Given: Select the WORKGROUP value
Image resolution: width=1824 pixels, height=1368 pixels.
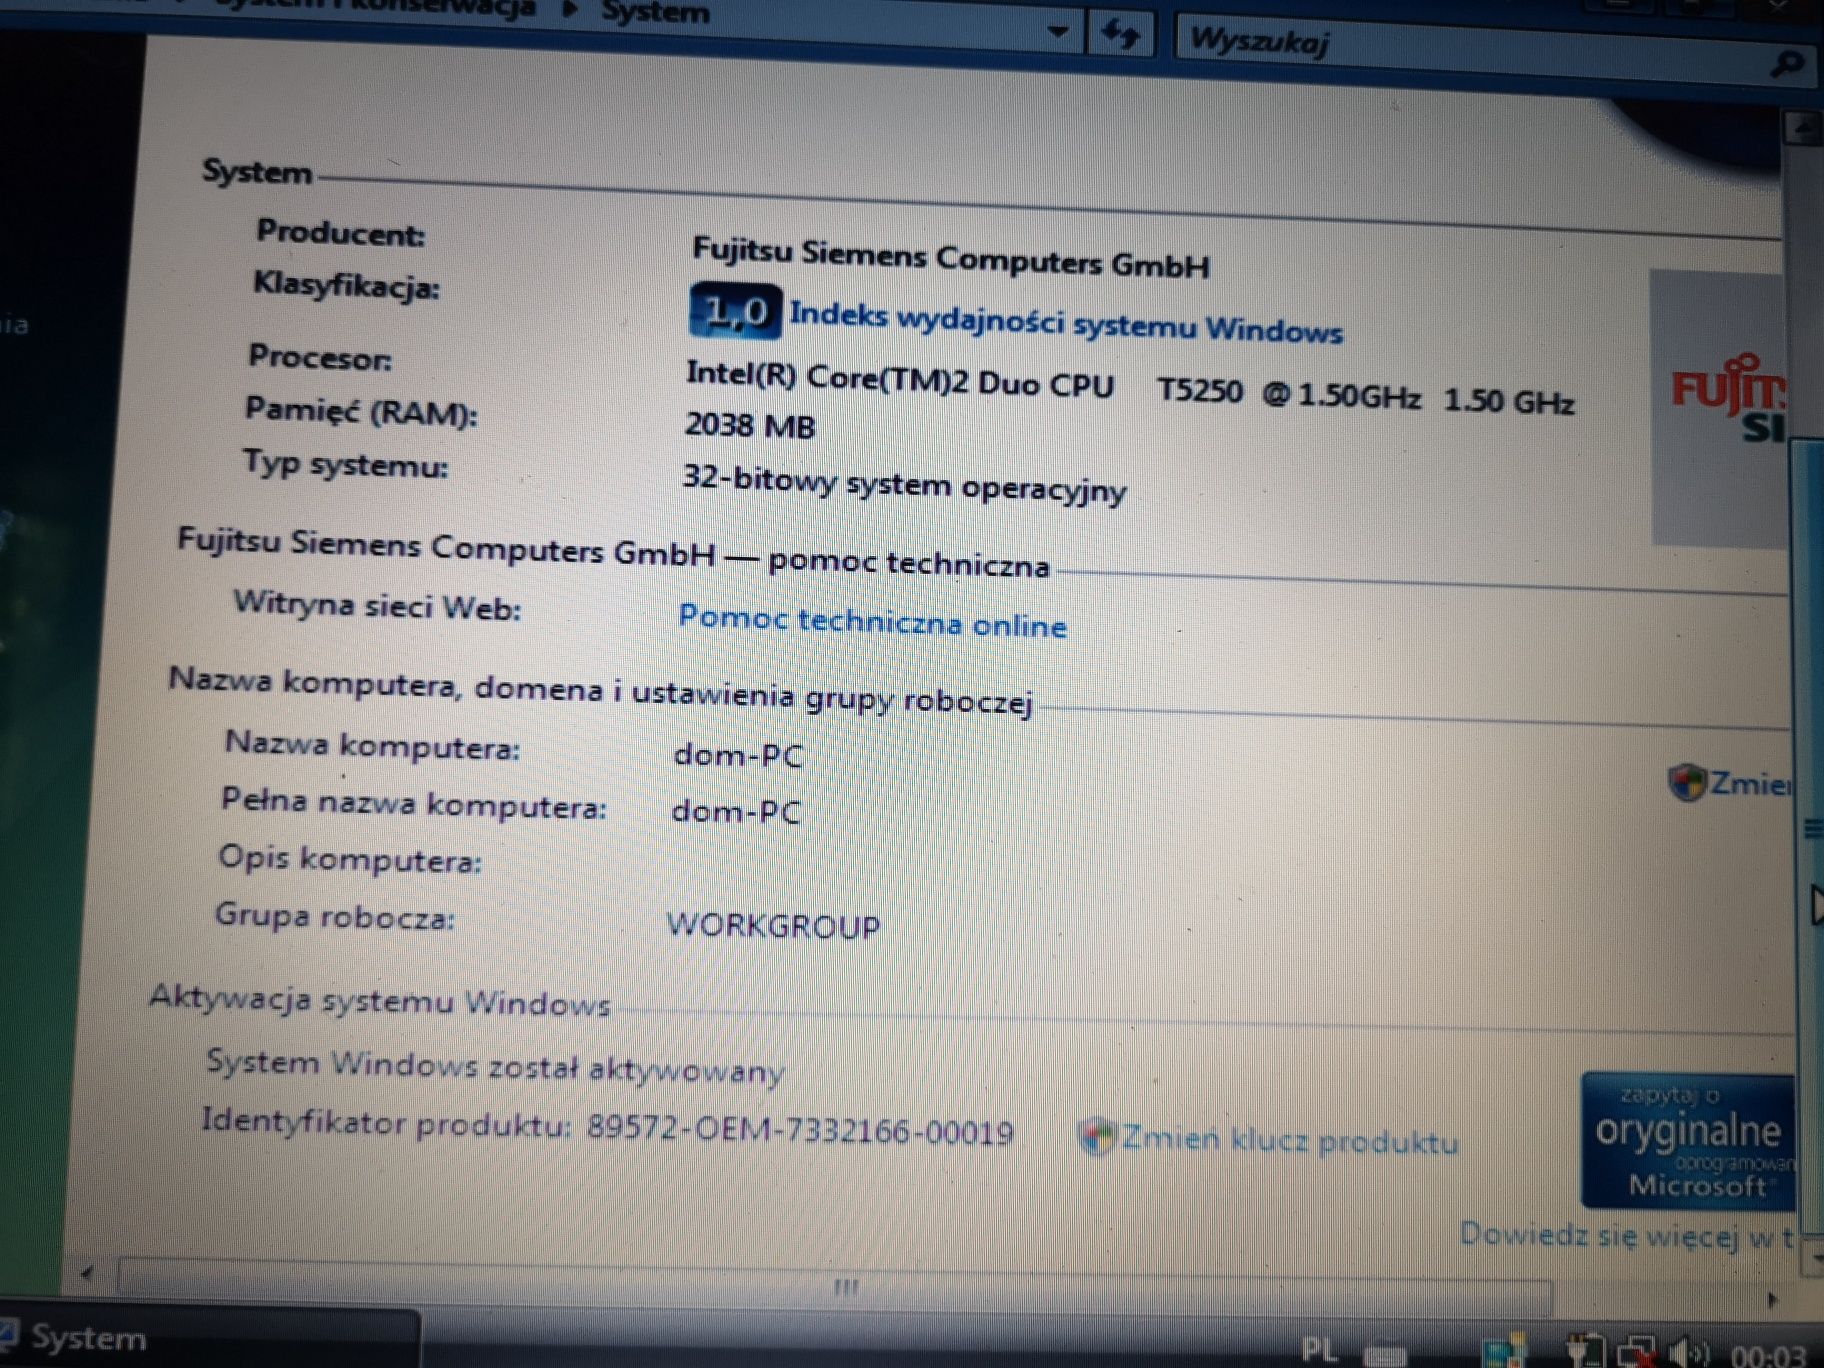Looking at the screenshot, I should coord(773,925).
